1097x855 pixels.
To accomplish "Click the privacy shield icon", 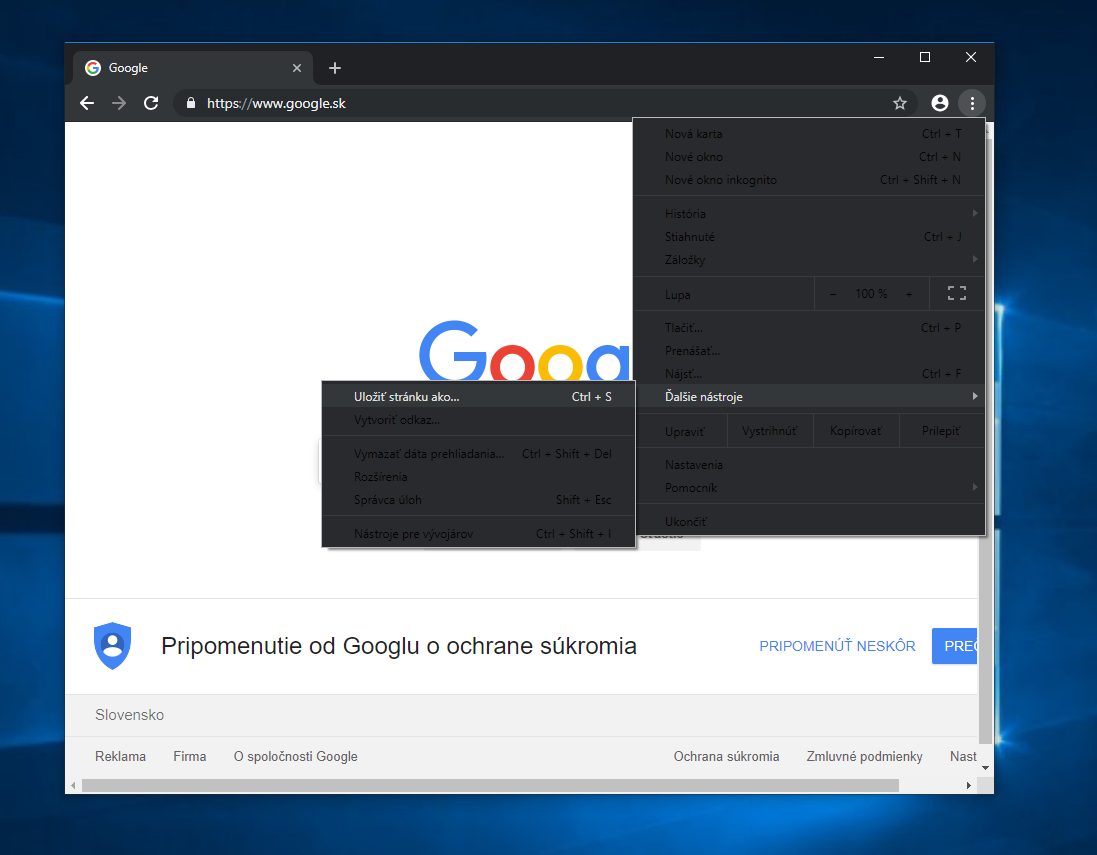I will tap(113, 646).
